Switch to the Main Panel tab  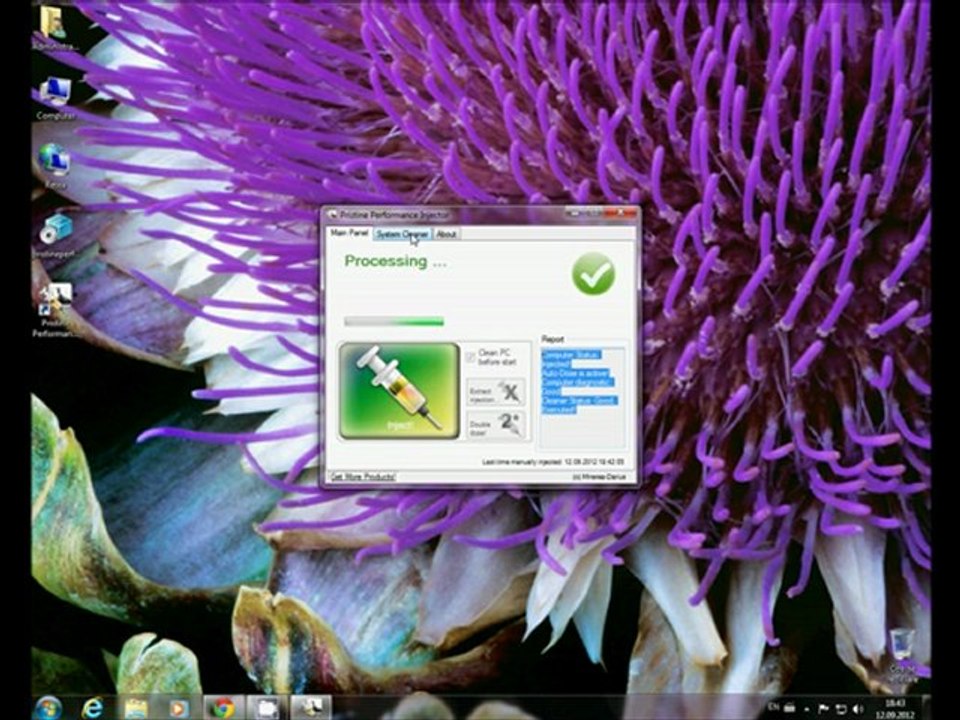click(349, 233)
